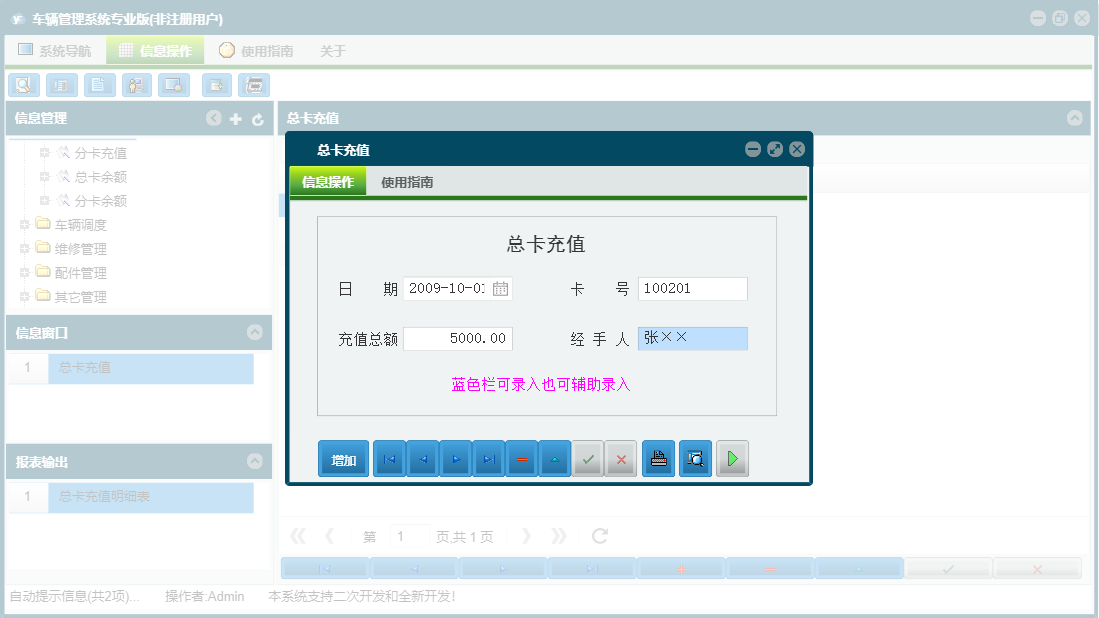Click the confirm checkmark button in the dialog
Image resolution: width=1099 pixels, height=618 pixels.
587,458
